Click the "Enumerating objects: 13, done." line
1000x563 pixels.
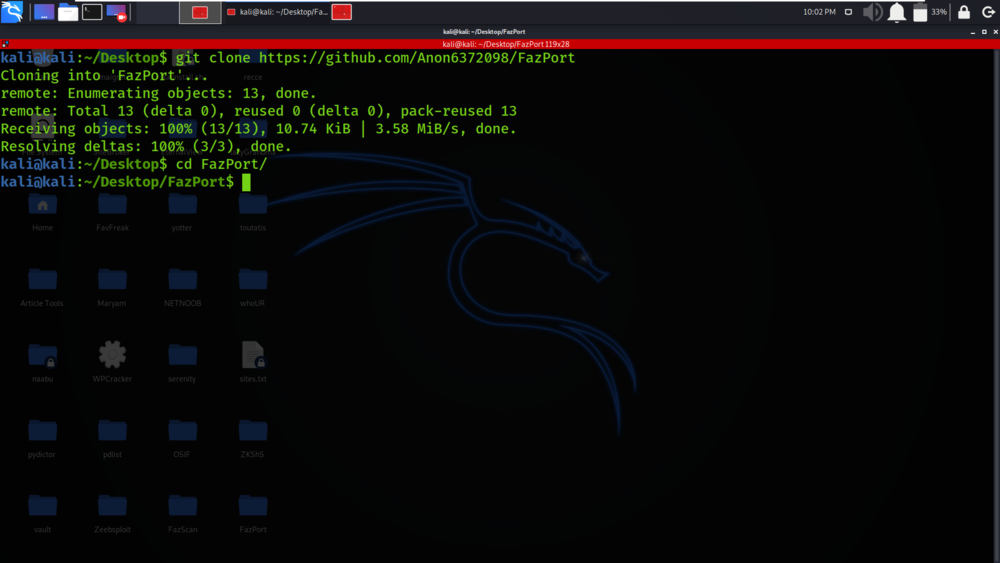tap(158, 93)
